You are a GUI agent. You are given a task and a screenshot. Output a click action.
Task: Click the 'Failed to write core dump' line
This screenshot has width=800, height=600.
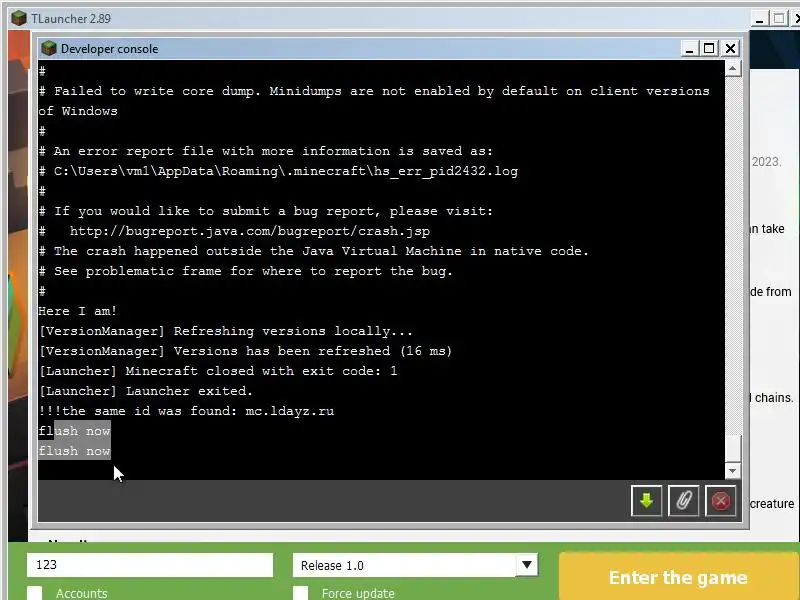[x=374, y=101]
